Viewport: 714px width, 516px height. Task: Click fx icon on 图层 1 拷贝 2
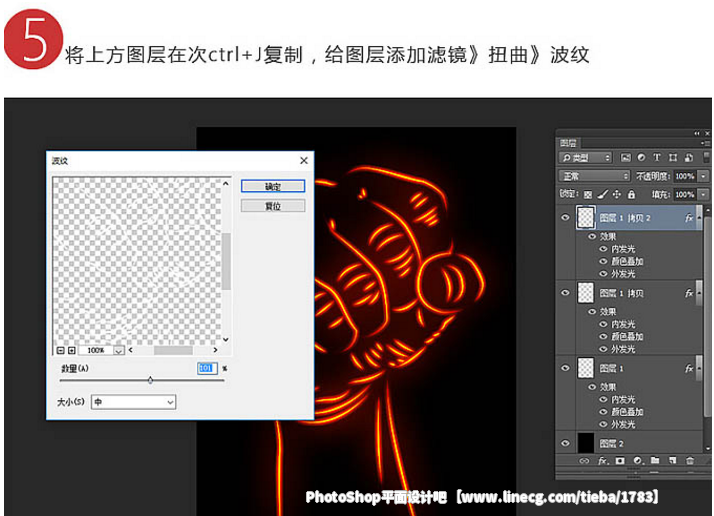(x=689, y=218)
